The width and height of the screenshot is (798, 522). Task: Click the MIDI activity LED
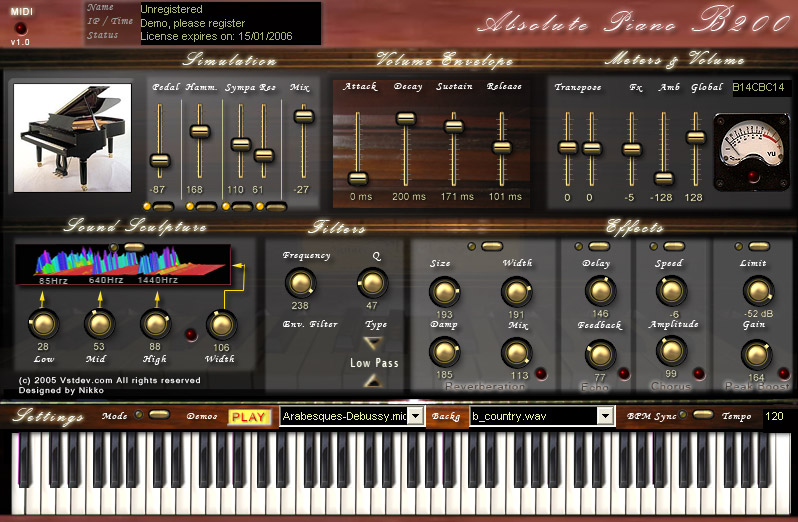click(x=20, y=28)
